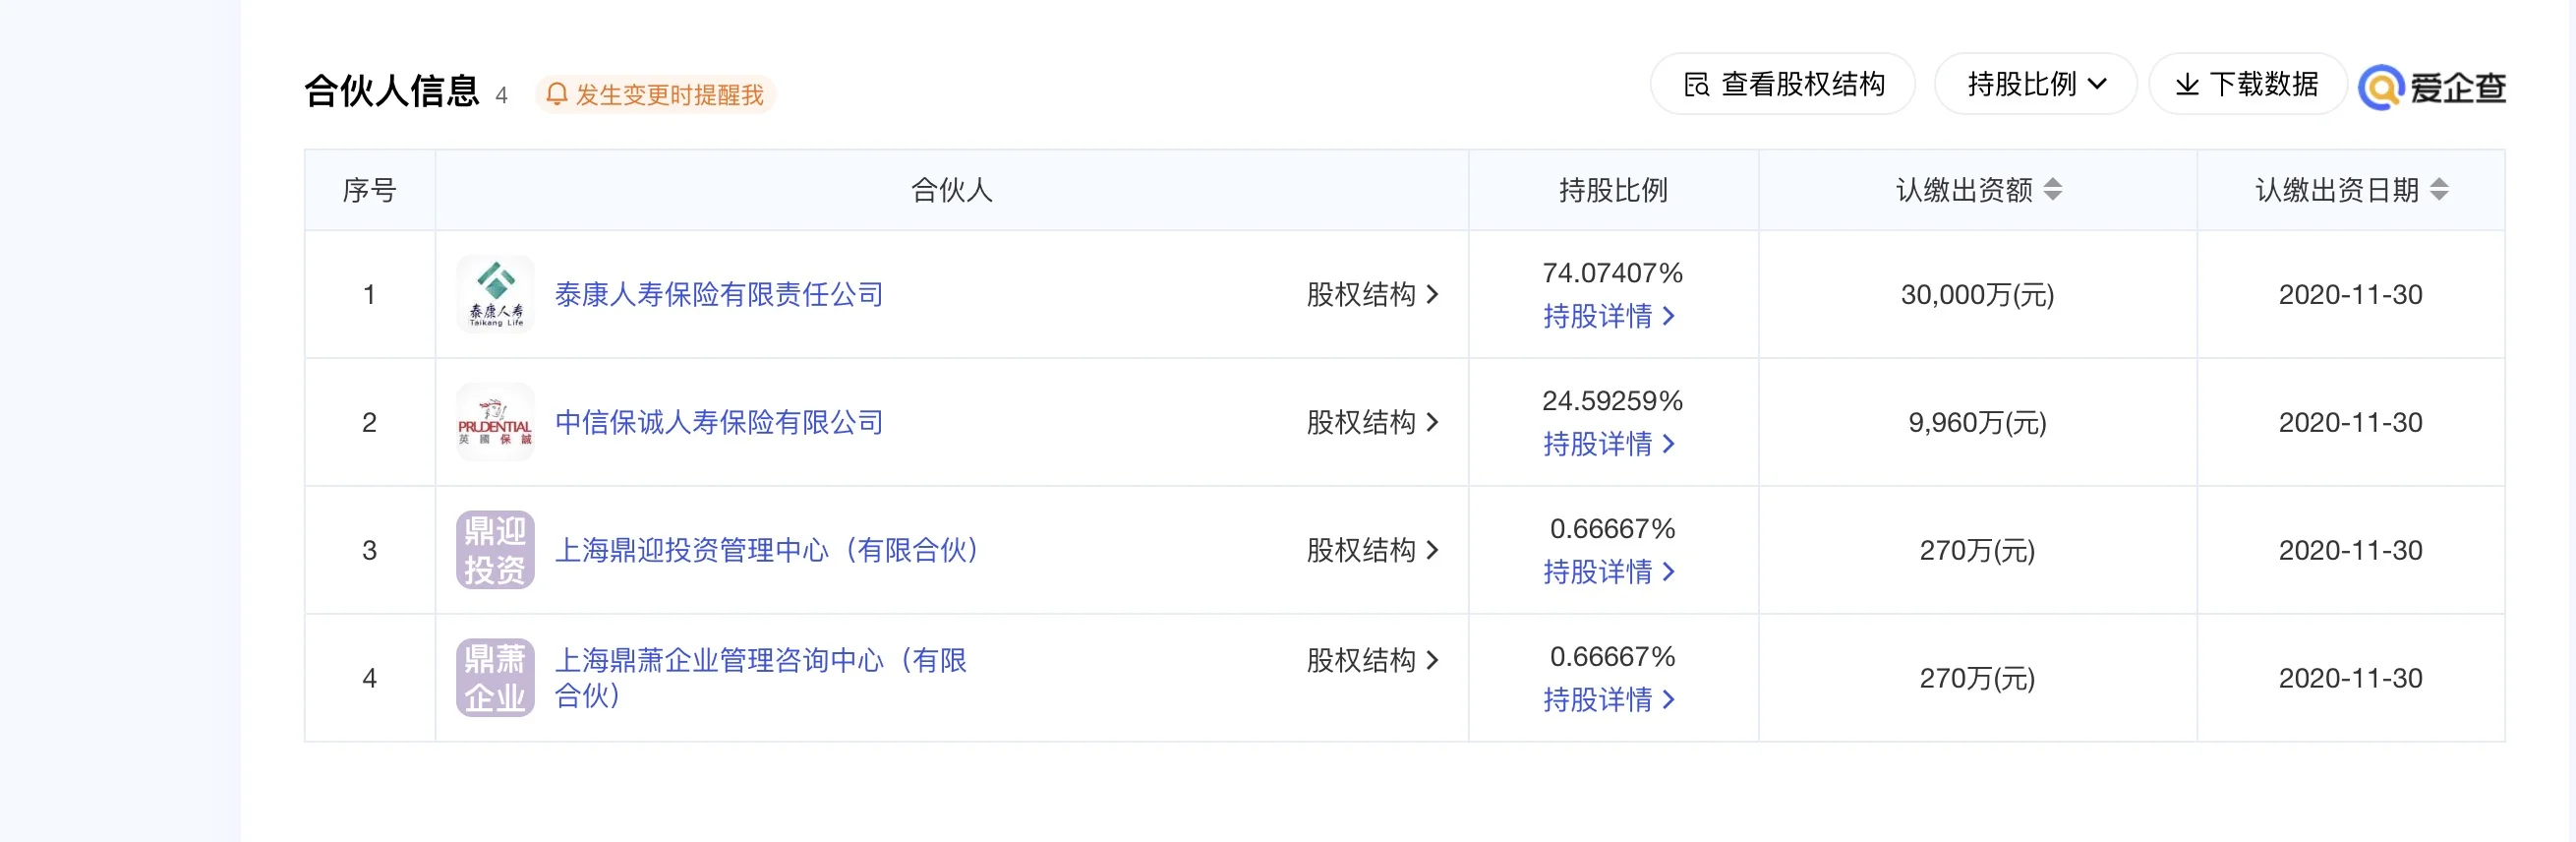Click date 2020-11-30 in 泰康人寿 row
Viewport: 2576px width, 842px height.
click(2350, 295)
